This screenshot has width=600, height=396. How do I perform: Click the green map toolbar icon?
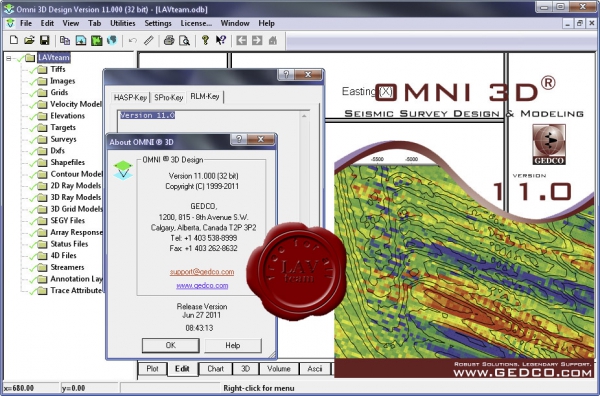[x=96, y=40]
